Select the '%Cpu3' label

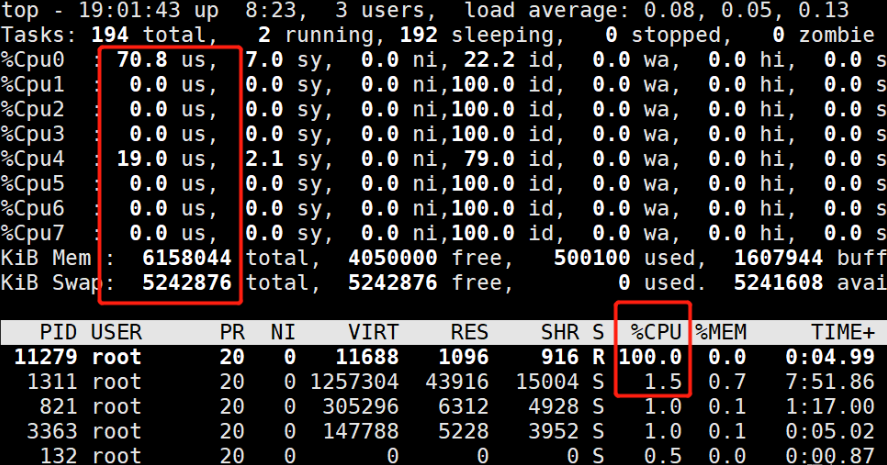33,135
